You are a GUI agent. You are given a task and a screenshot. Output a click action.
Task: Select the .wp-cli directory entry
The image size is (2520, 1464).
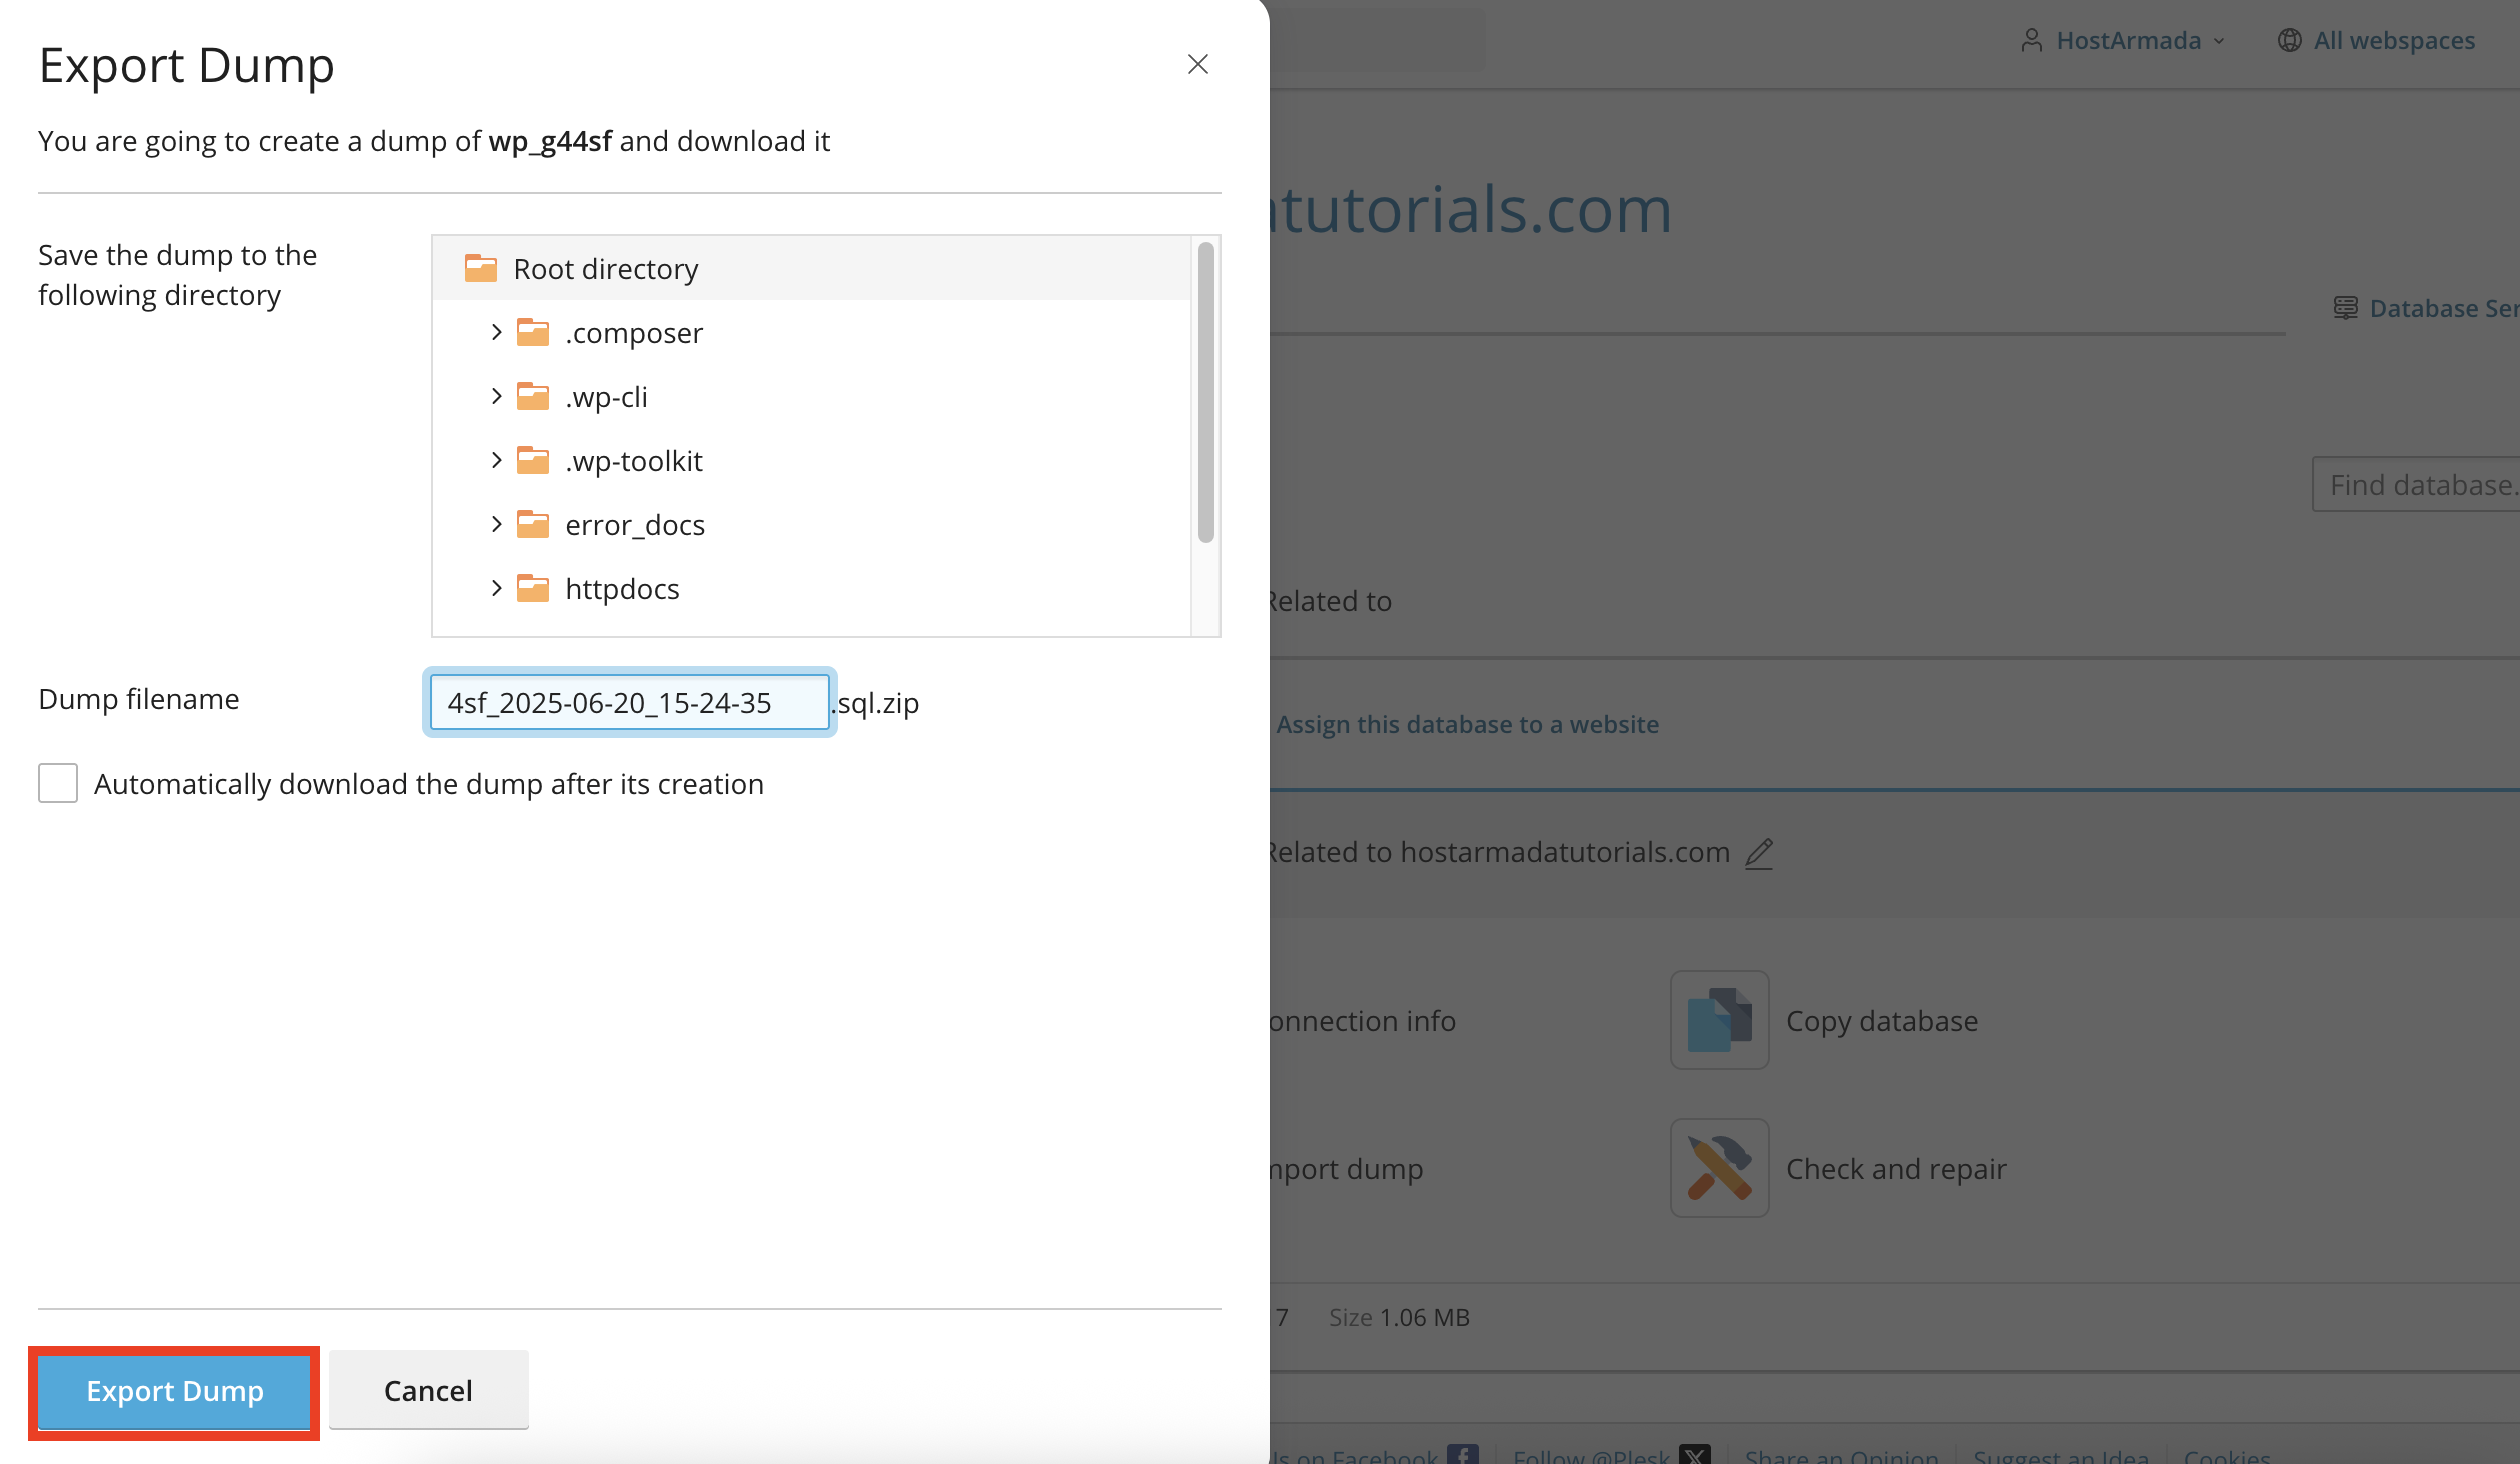(606, 397)
